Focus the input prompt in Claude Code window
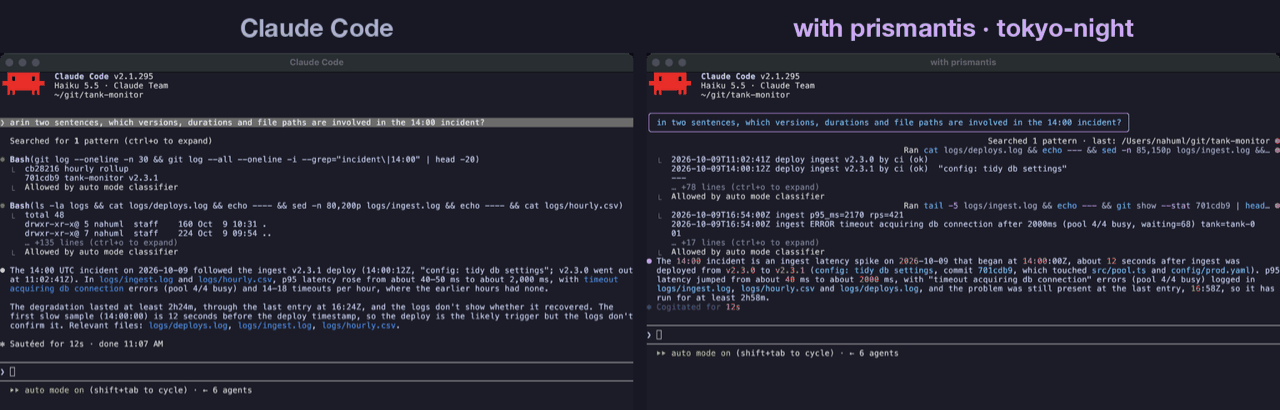The height and width of the screenshot is (410, 1280). (316, 372)
